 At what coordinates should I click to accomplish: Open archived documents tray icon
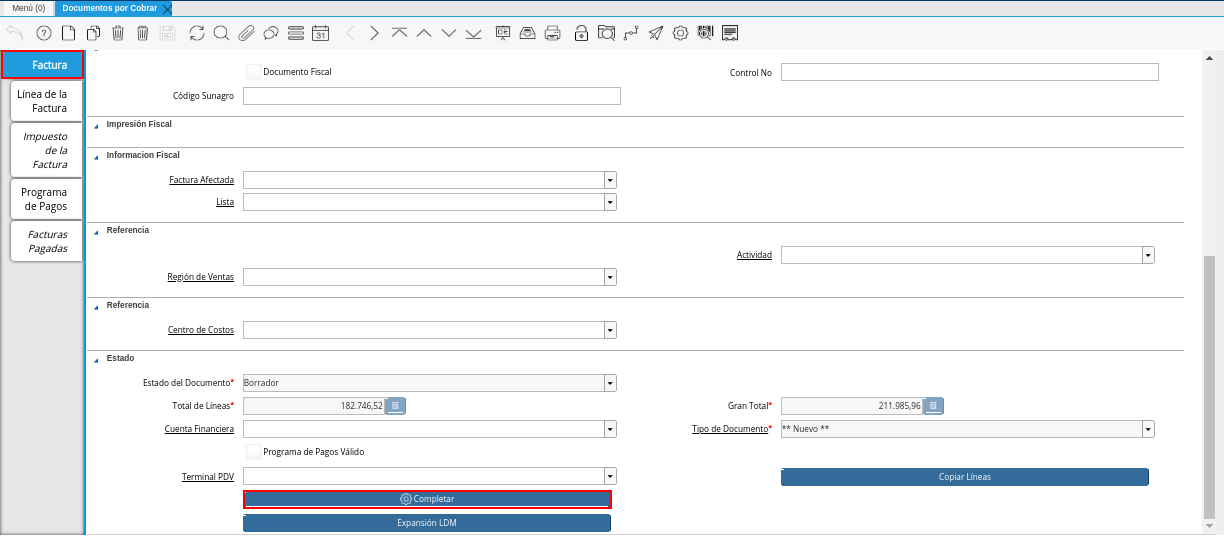[528, 33]
